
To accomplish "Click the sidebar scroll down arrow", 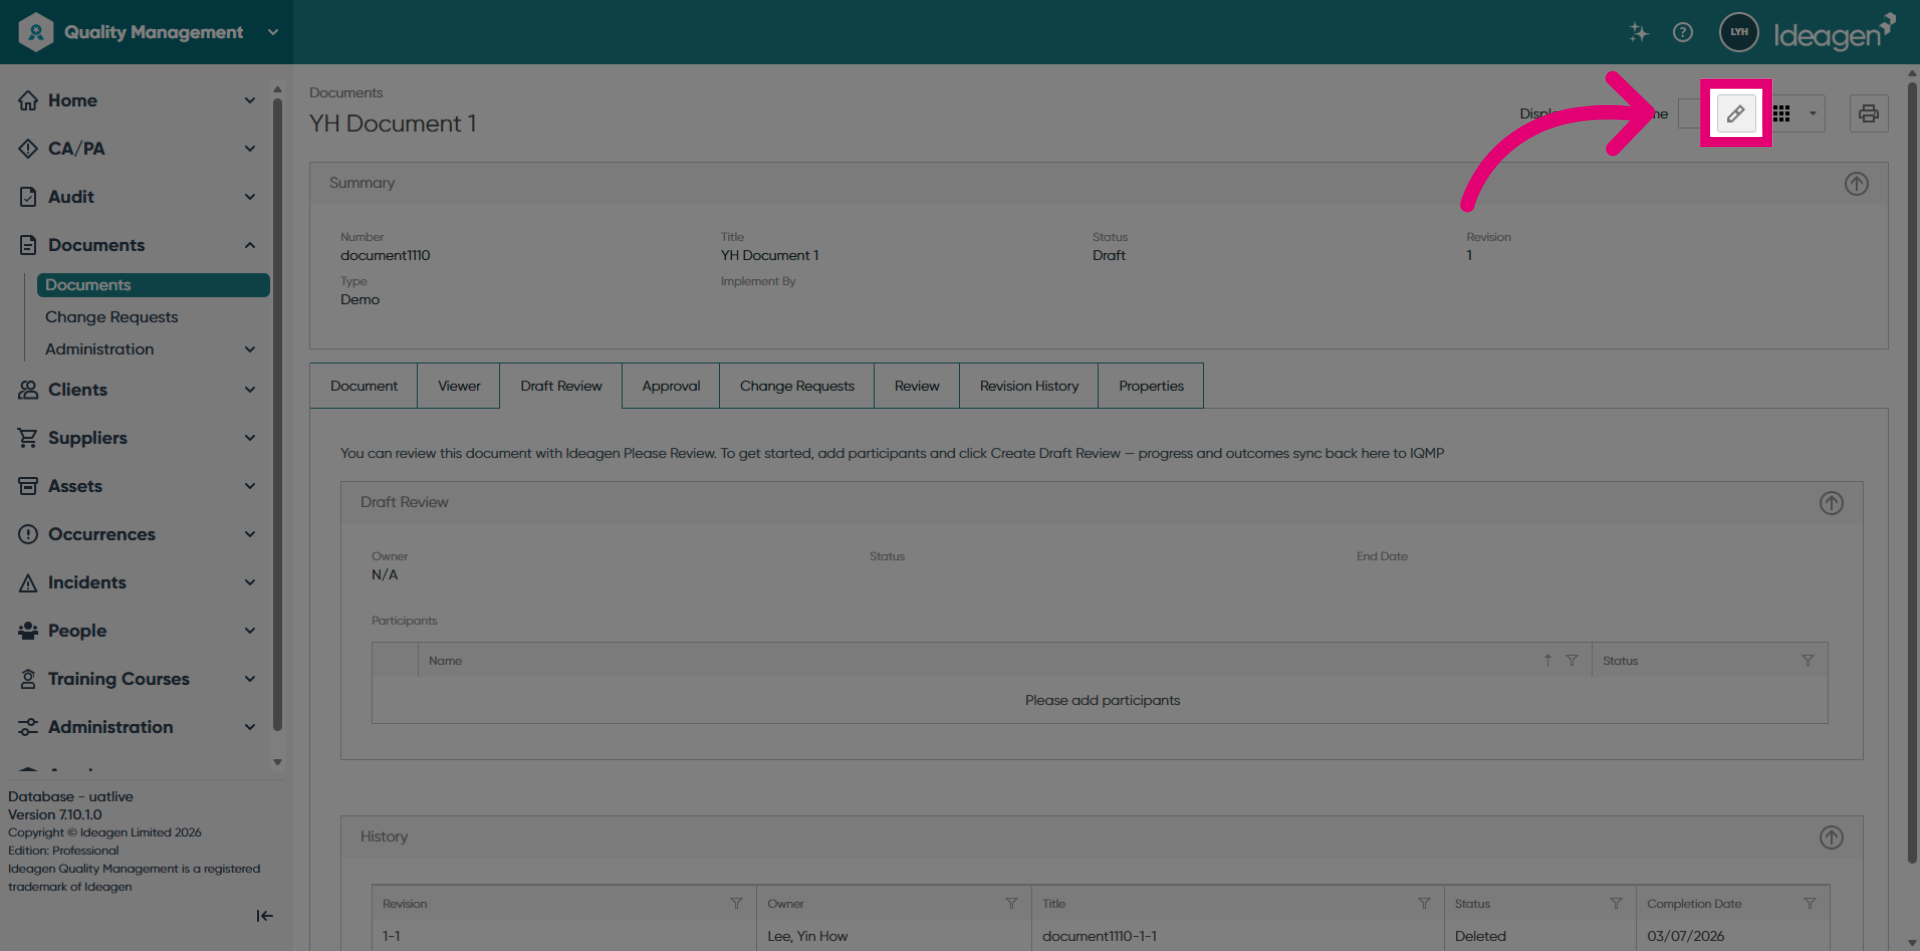I will point(277,763).
